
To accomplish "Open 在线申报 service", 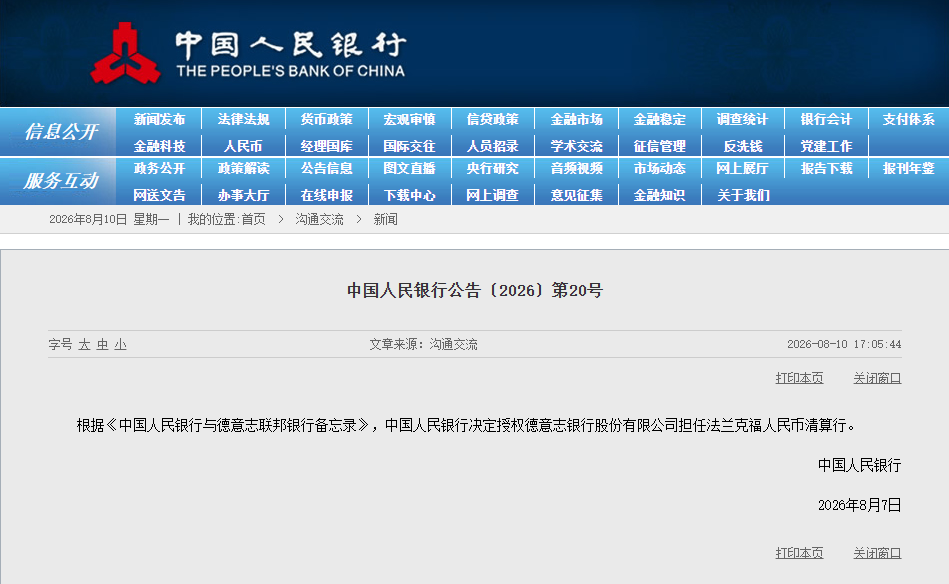I will [326, 195].
